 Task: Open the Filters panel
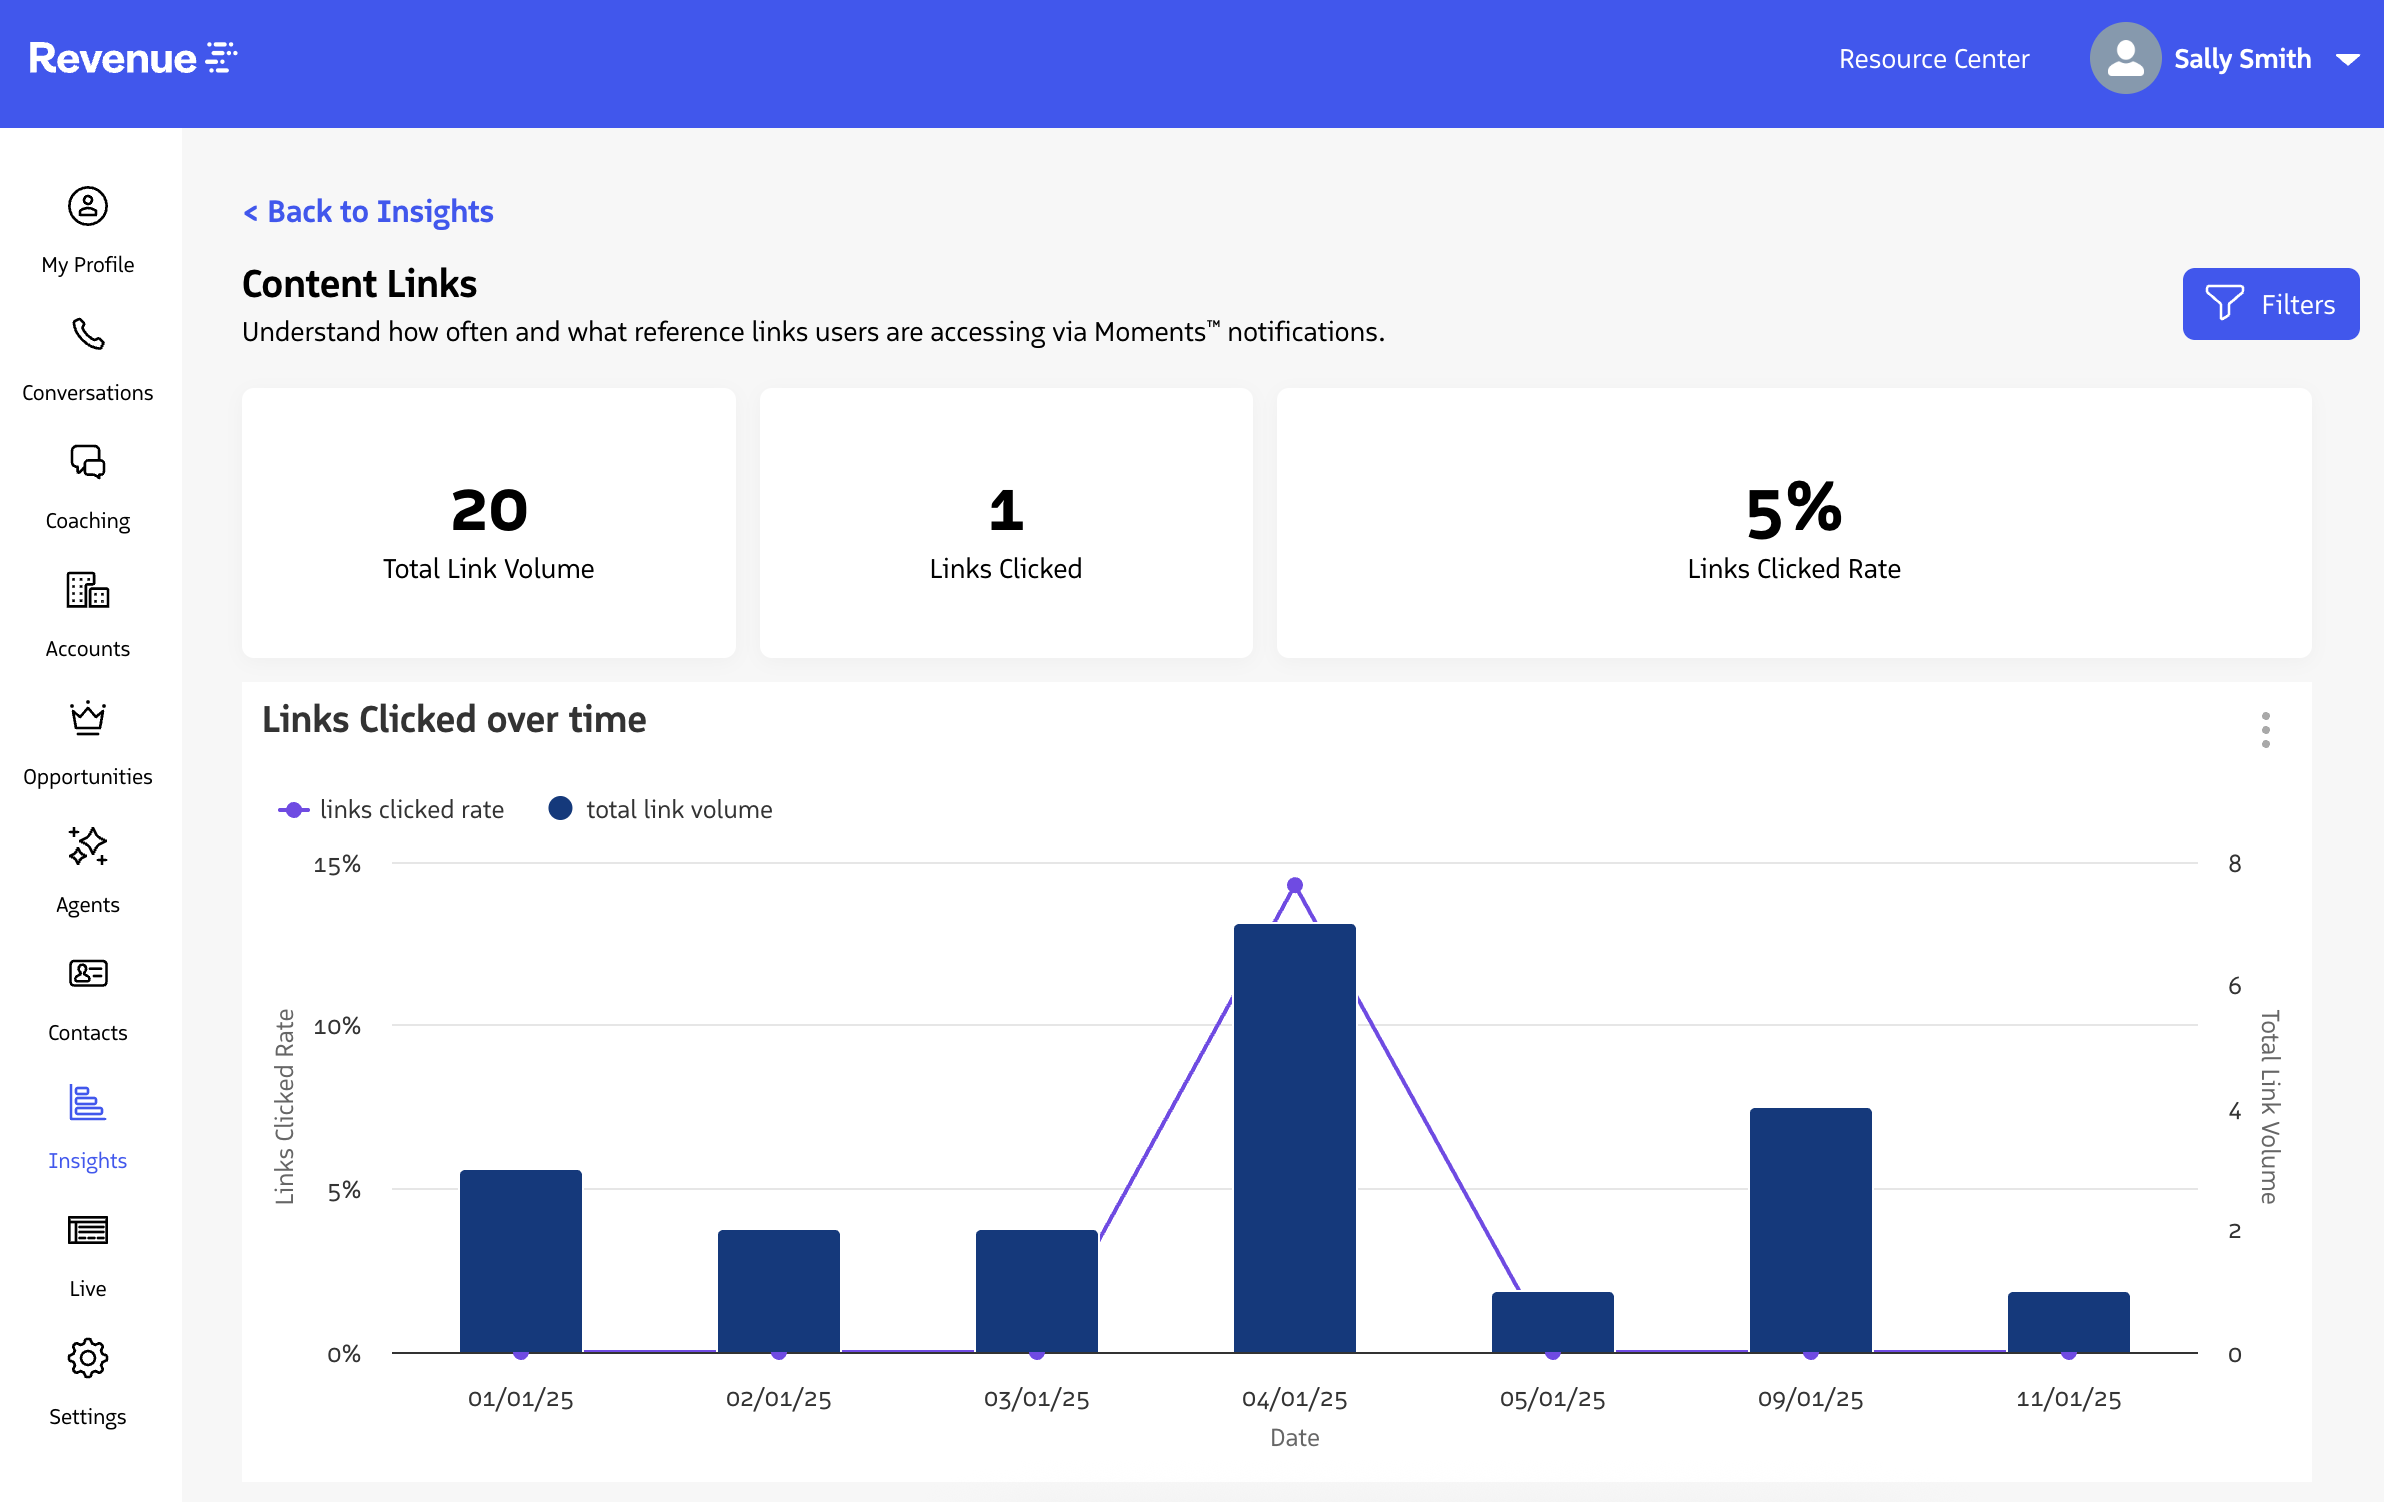[2270, 304]
